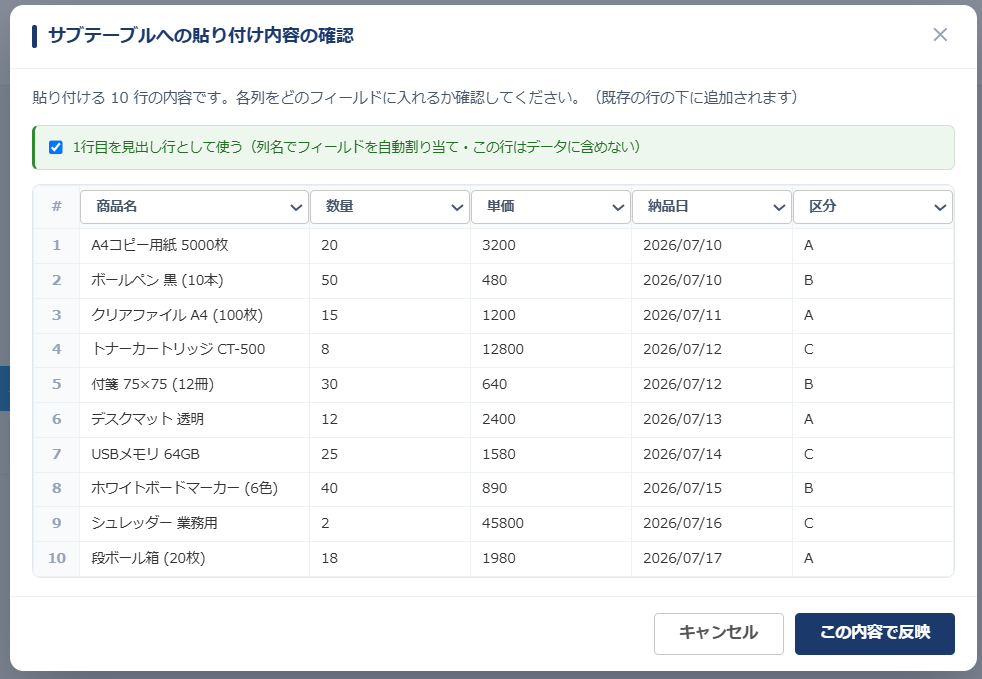This screenshot has width=982, height=679.
Task: Click the キャンセル button
Action: [718, 633]
